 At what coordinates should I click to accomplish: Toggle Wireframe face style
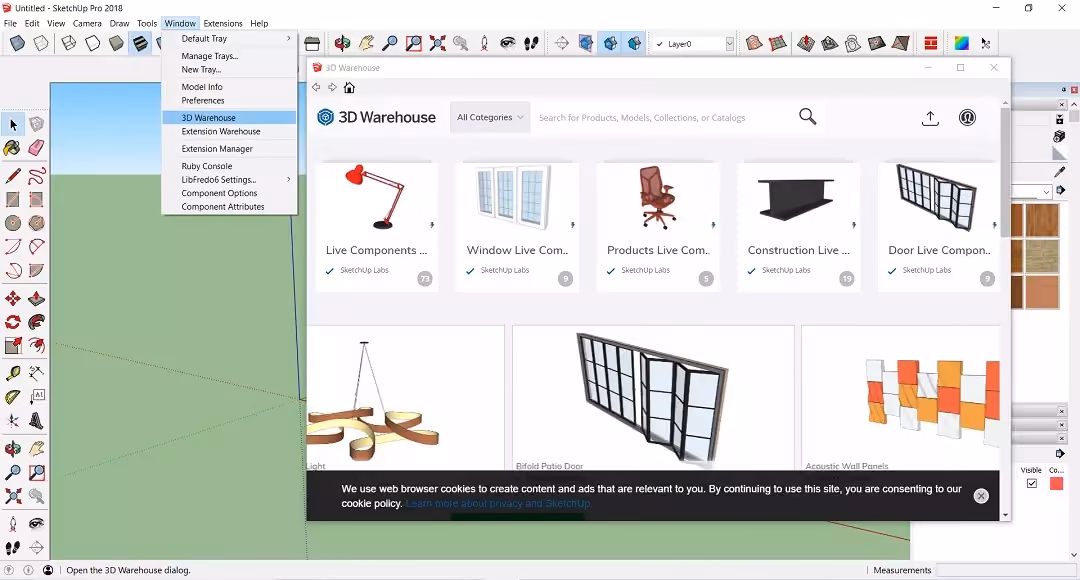(x=69, y=43)
